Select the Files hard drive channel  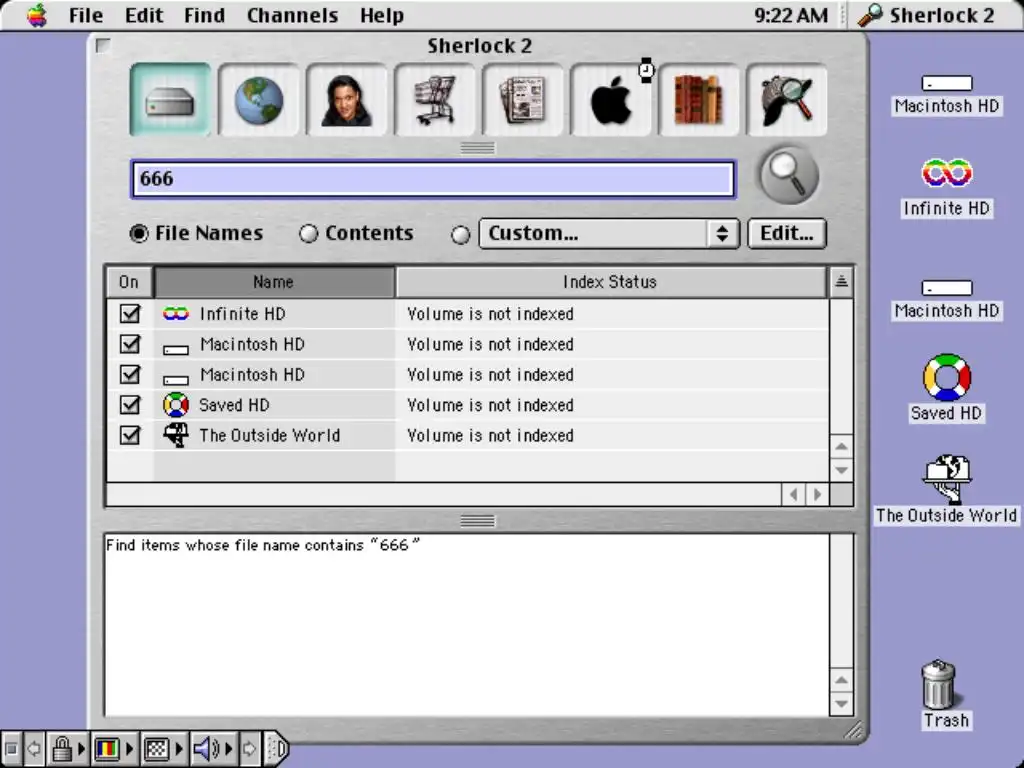[170, 99]
